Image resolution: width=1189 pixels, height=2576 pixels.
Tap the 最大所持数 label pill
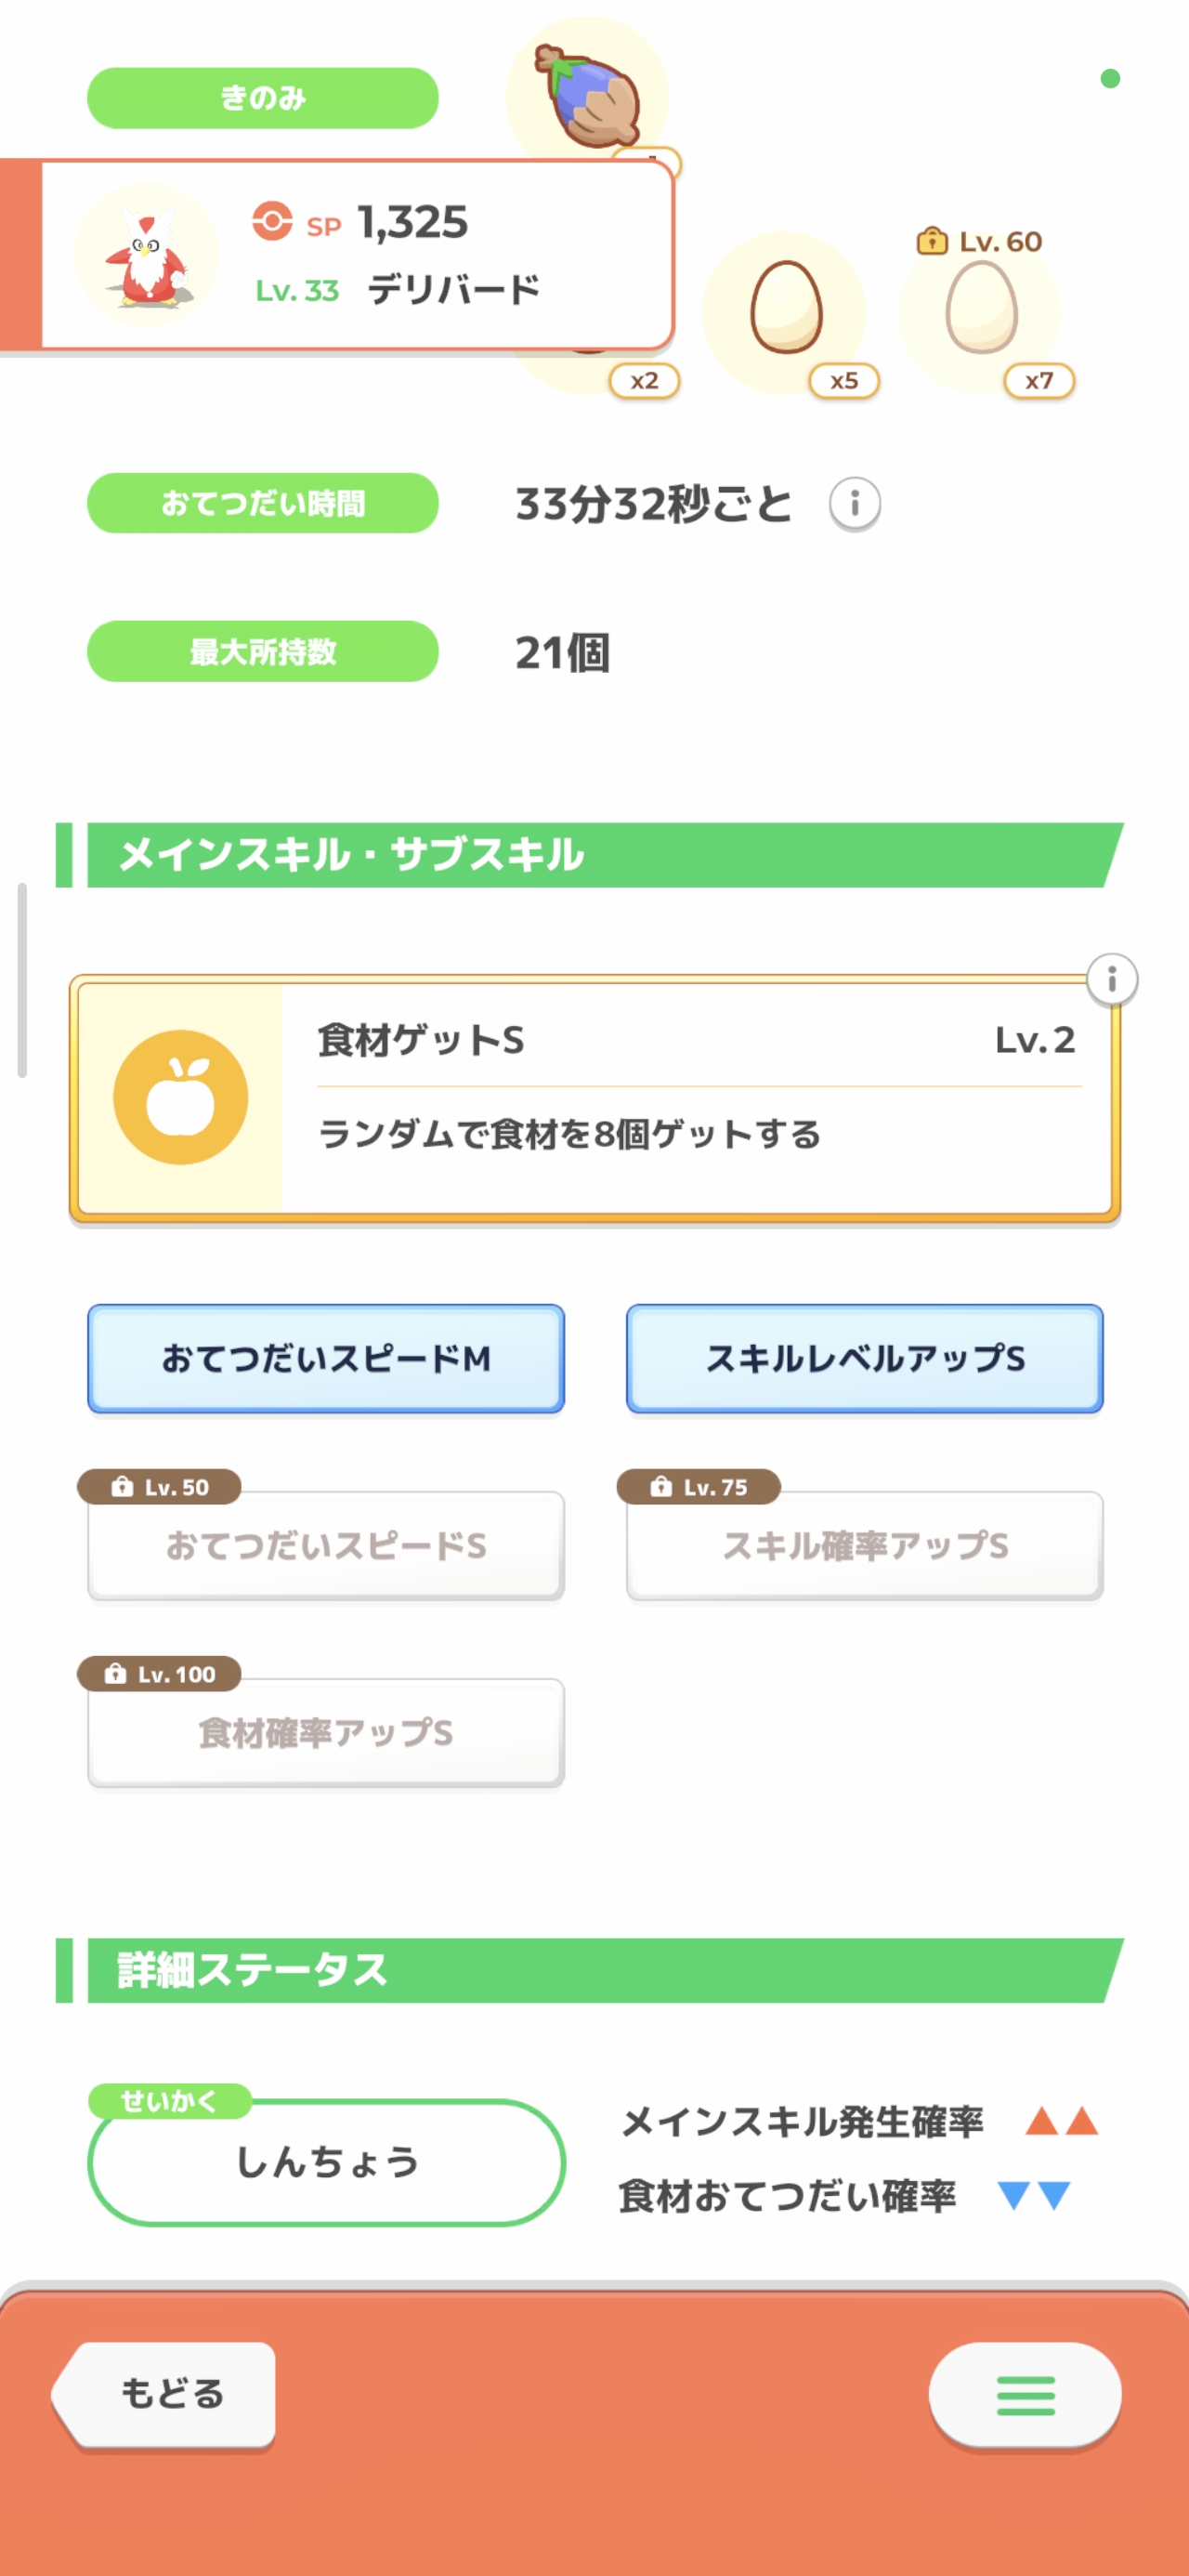(262, 652)
